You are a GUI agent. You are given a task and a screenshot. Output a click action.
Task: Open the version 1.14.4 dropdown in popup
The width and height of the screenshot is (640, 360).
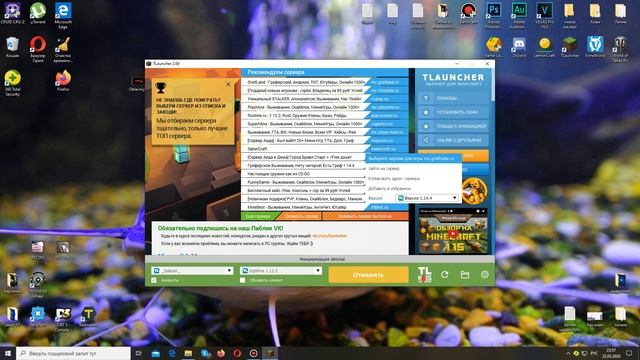click(x=427, y=198)
